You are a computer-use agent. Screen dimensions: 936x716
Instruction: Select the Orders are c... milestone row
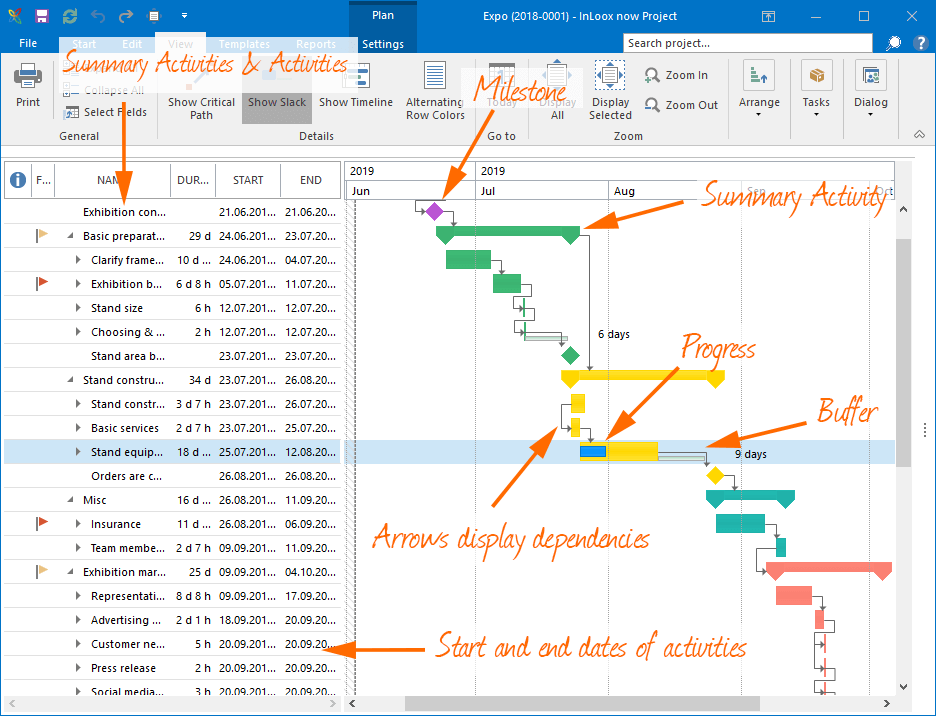pos(172,476)
